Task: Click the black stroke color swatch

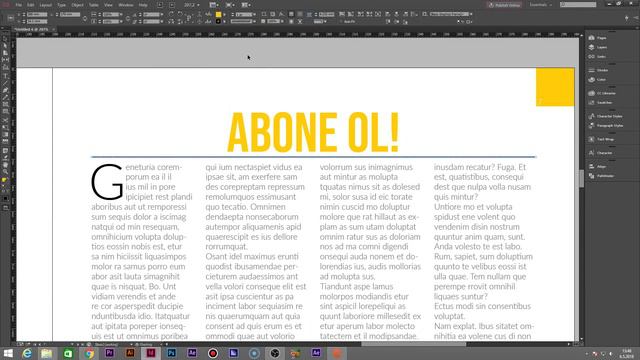Action: pos(218,21)
